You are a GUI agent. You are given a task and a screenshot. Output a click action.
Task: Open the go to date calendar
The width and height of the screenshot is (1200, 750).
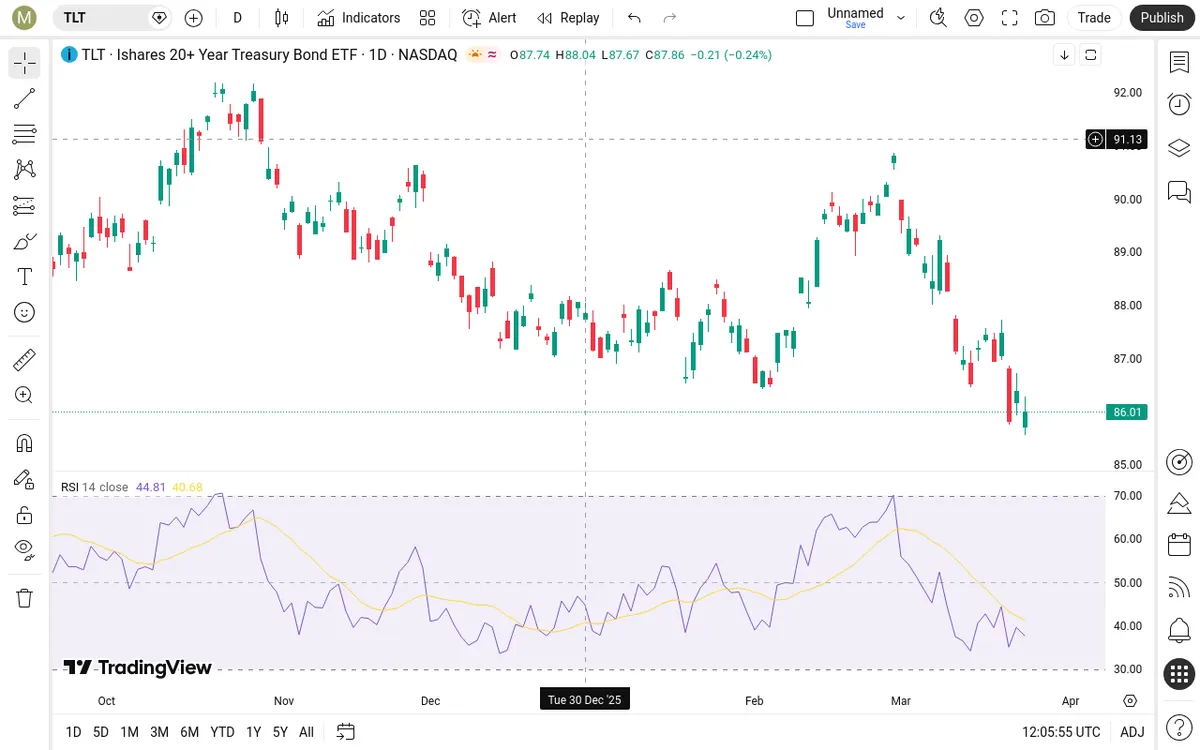[346, 732]
